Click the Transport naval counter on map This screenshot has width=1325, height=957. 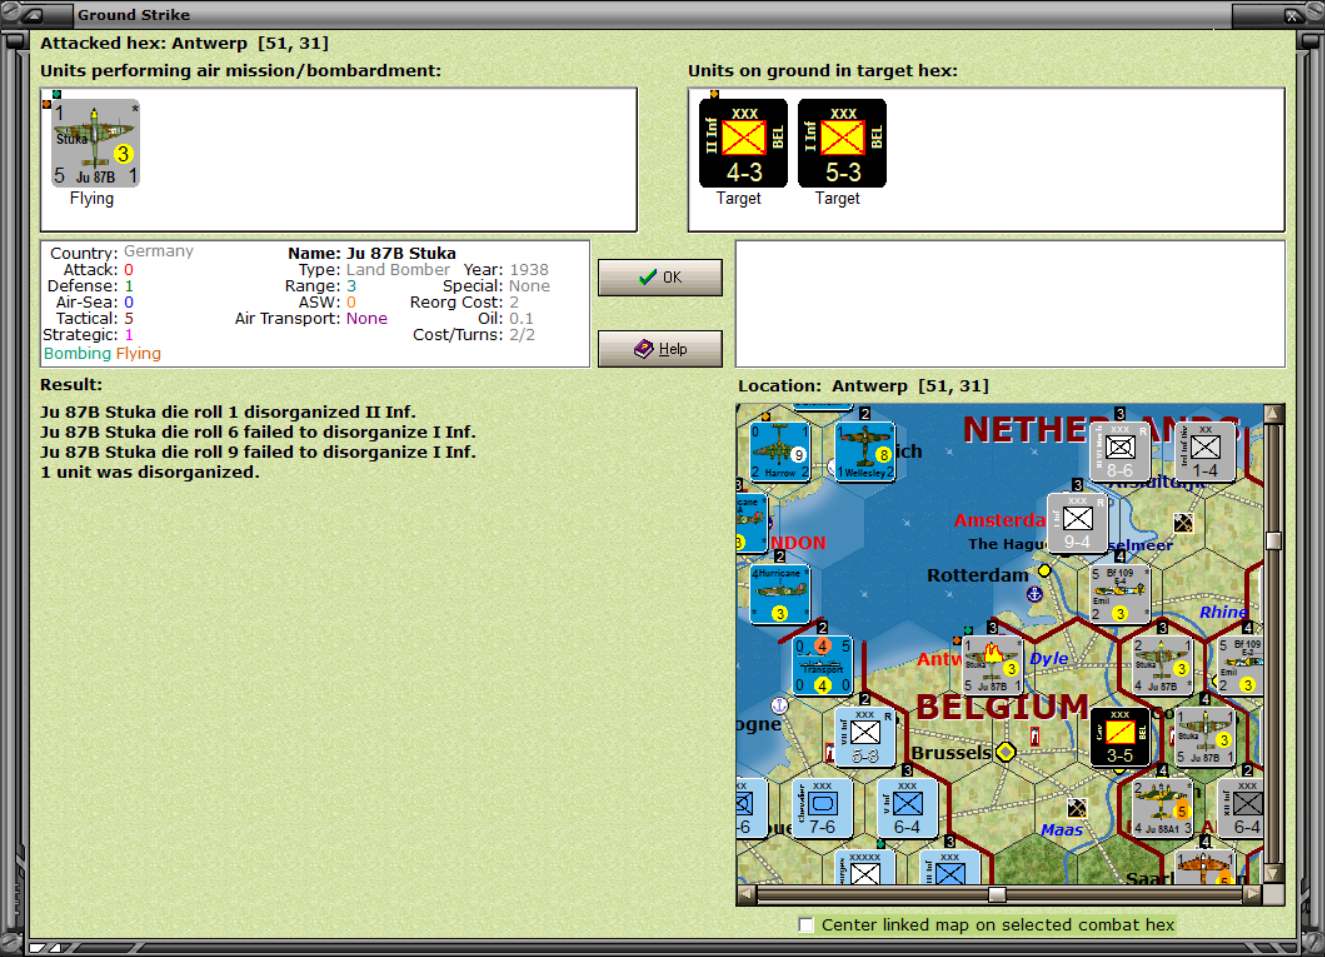[822, 665]
